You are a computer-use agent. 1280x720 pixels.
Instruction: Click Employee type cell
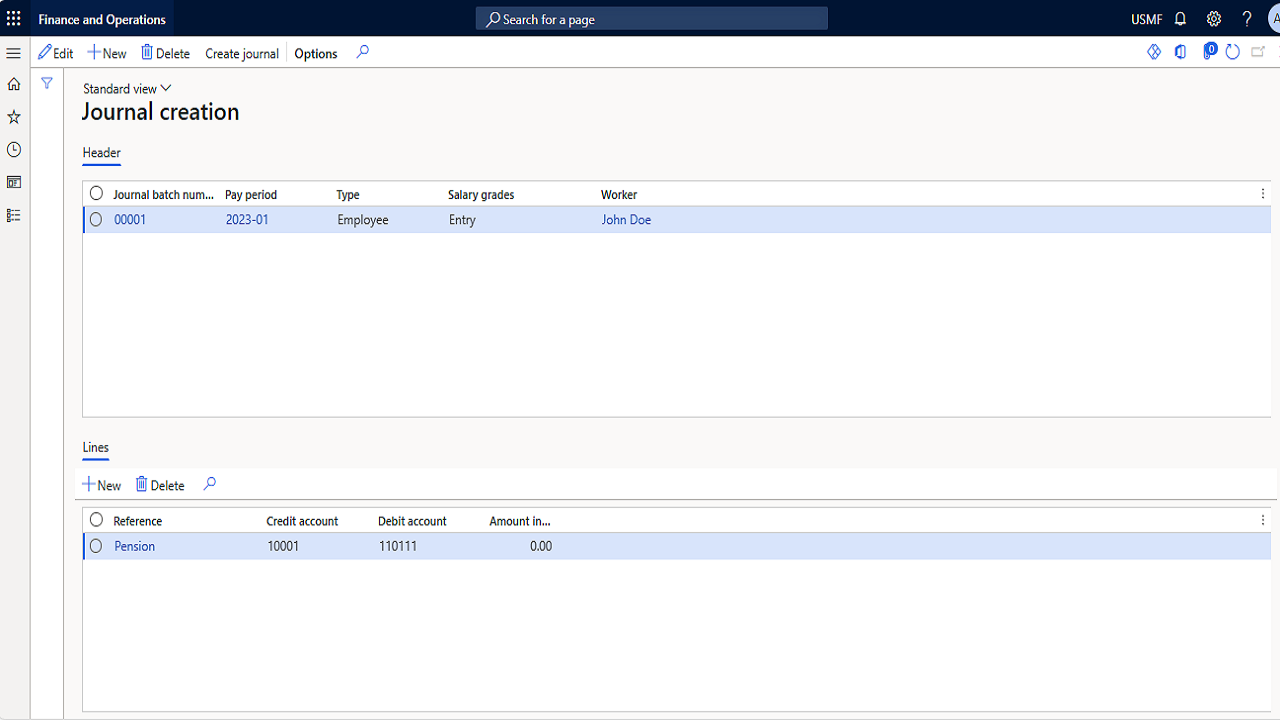(363, 220)
